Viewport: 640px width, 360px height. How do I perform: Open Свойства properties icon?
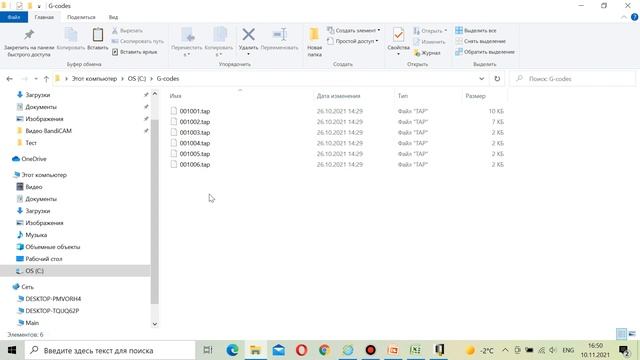[x=398, y=35]
